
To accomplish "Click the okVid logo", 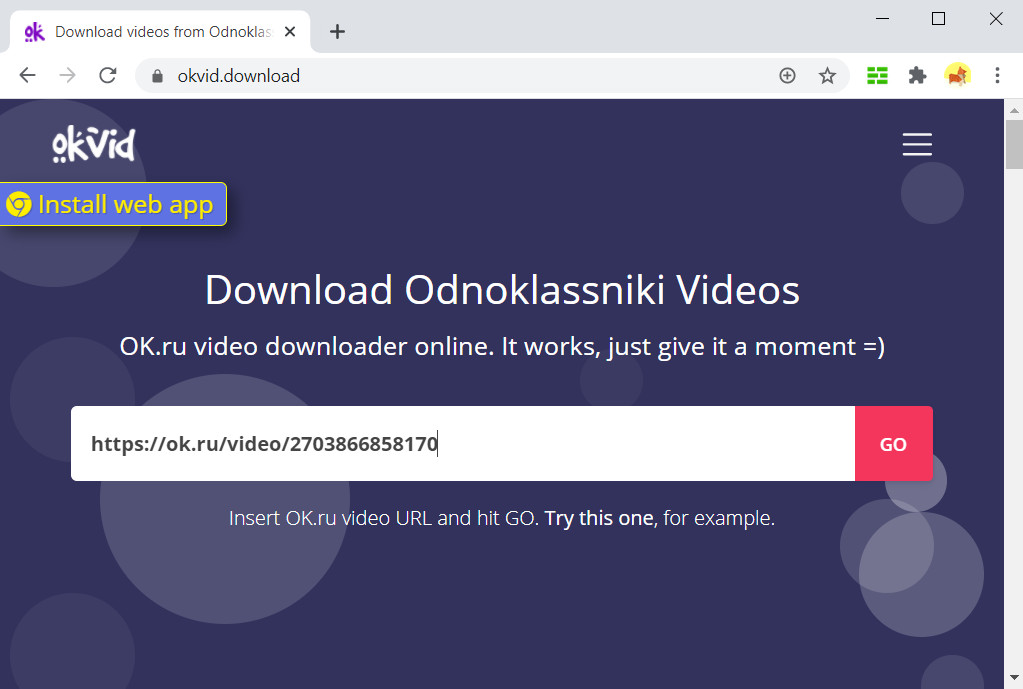I will [94, 144].
